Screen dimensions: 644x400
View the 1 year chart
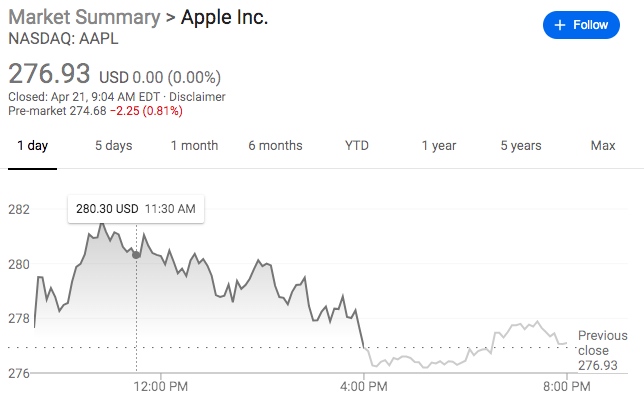click(438, 146)
